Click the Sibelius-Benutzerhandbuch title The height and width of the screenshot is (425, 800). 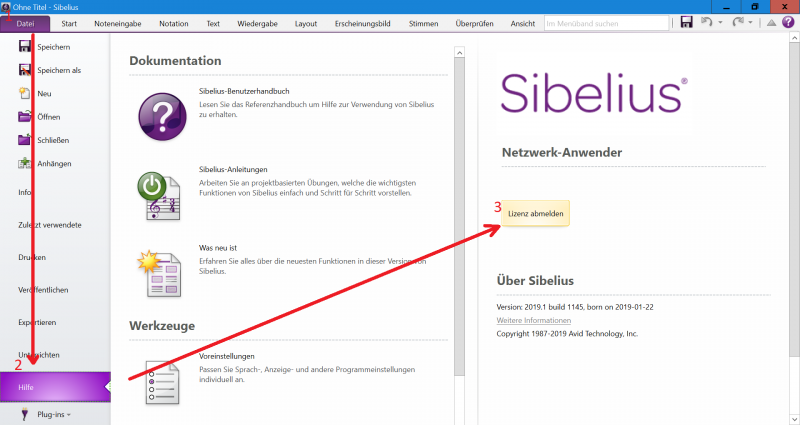click(x=244, y=91)
